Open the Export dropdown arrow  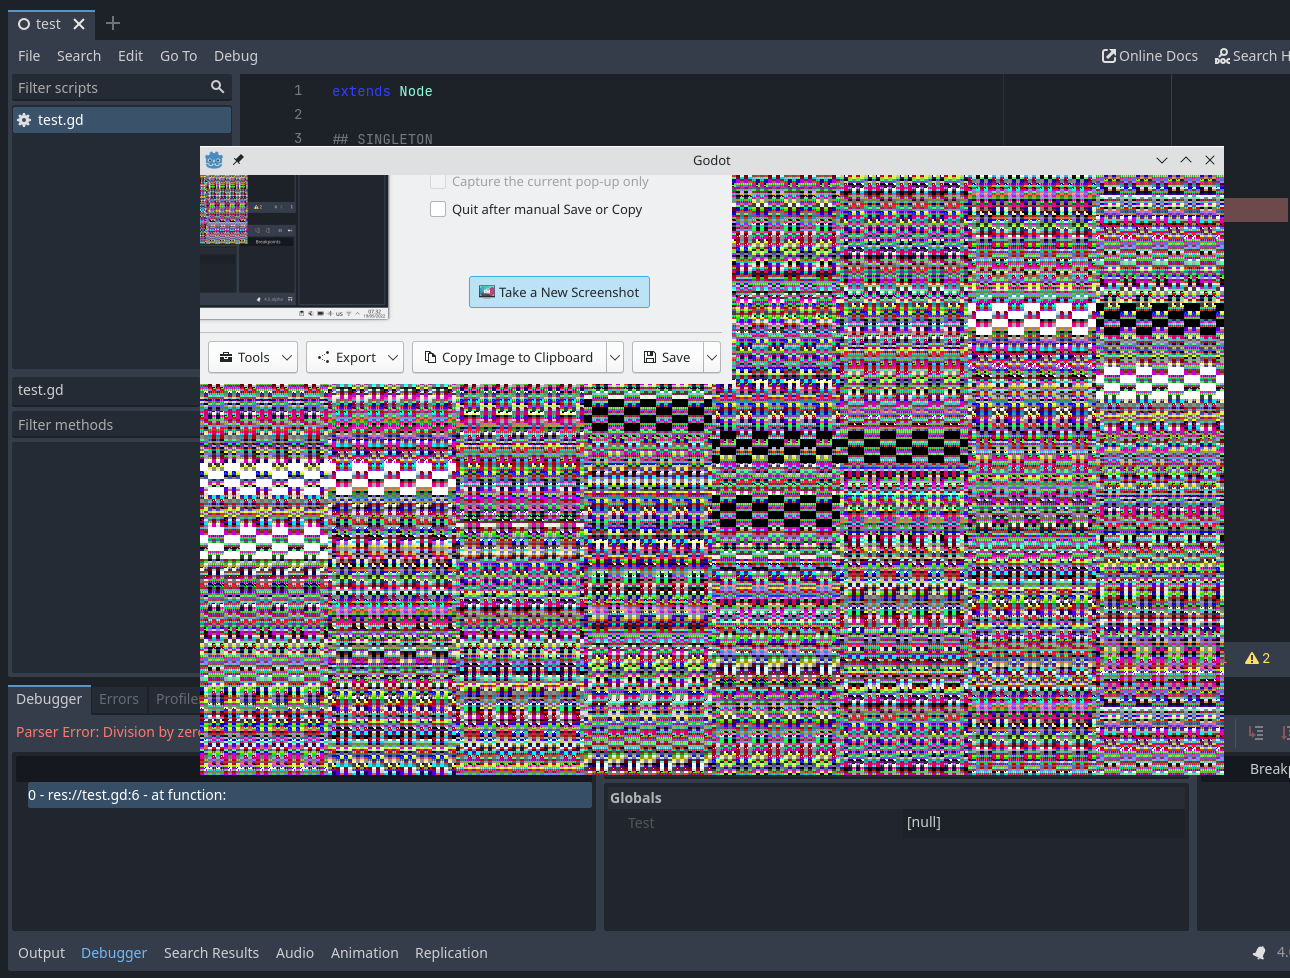pyautogui.click(x=391, y=357)
